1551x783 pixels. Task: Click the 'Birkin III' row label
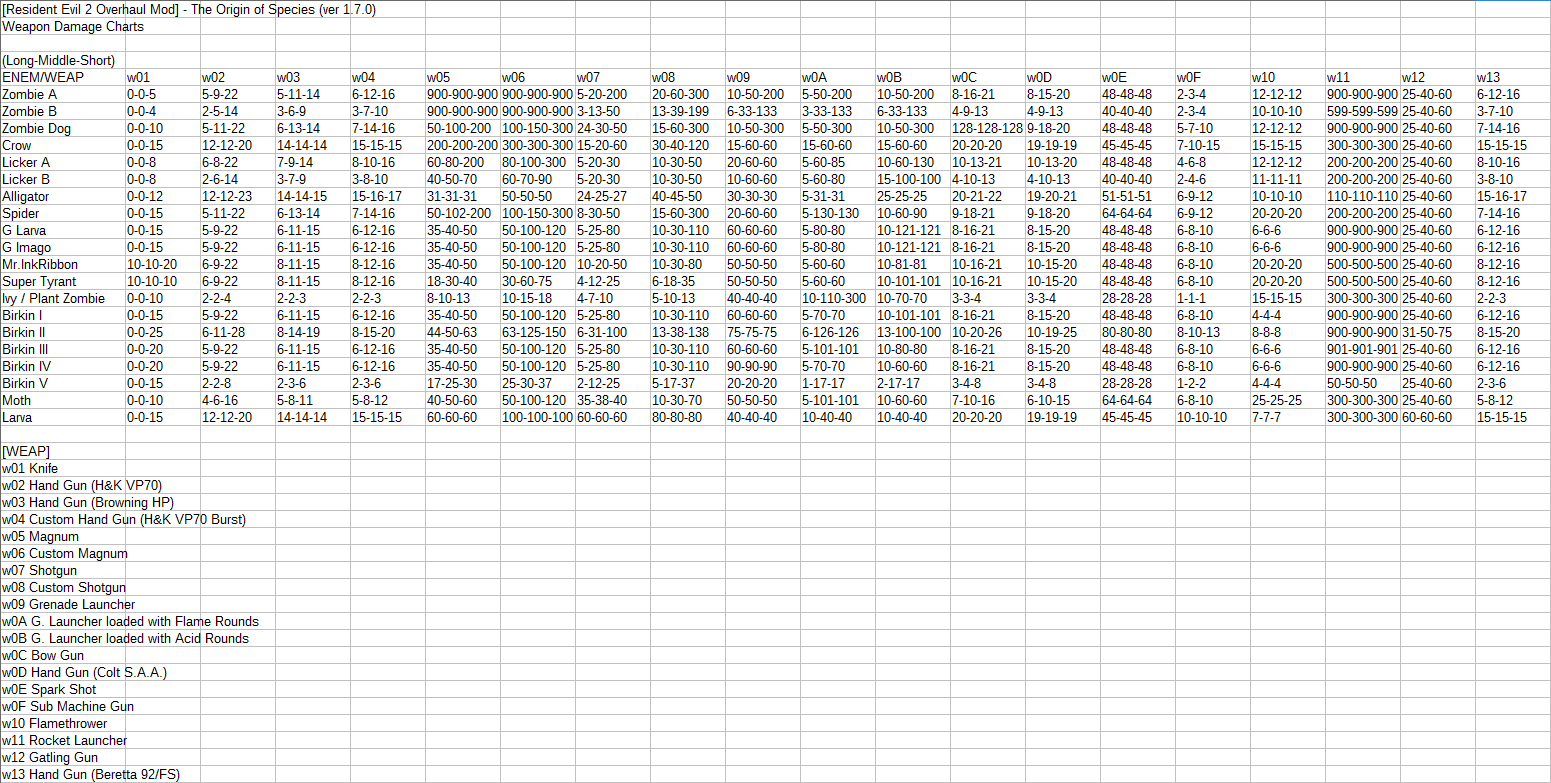63,349
